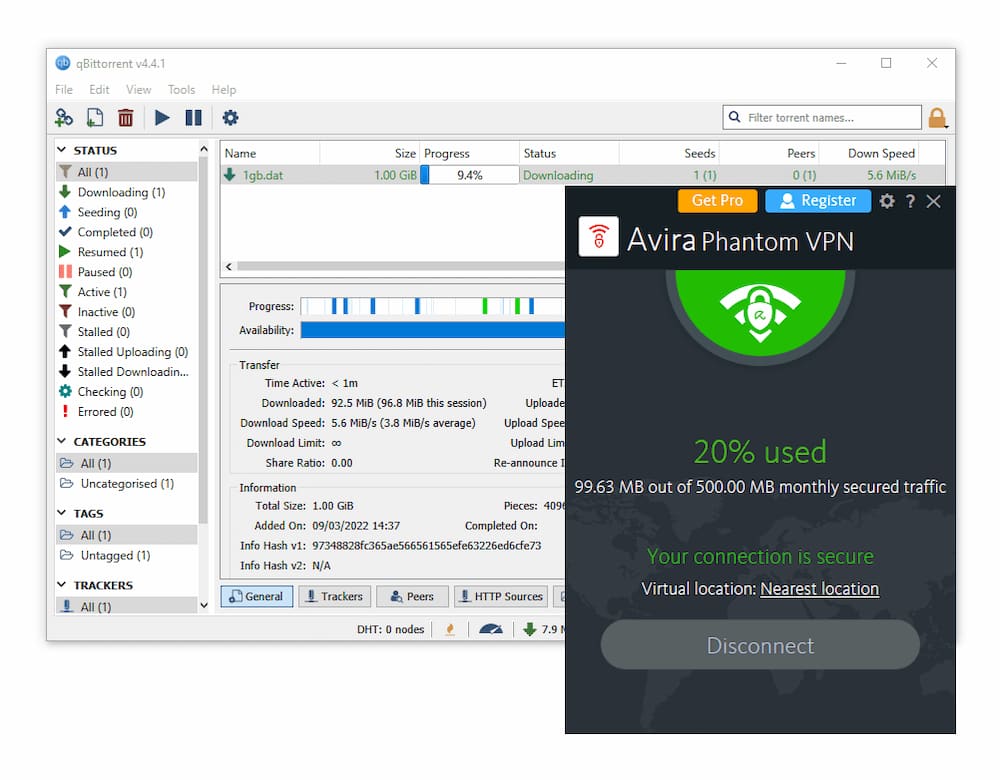Select the delete torrent trash icon
This screenshot has height=780, width=1000.
click(x=123, y=117)
